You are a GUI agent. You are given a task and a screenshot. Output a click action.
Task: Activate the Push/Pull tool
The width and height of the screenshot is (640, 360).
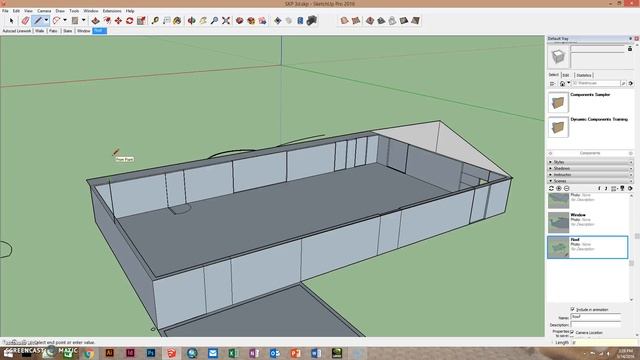click(96, 20)
